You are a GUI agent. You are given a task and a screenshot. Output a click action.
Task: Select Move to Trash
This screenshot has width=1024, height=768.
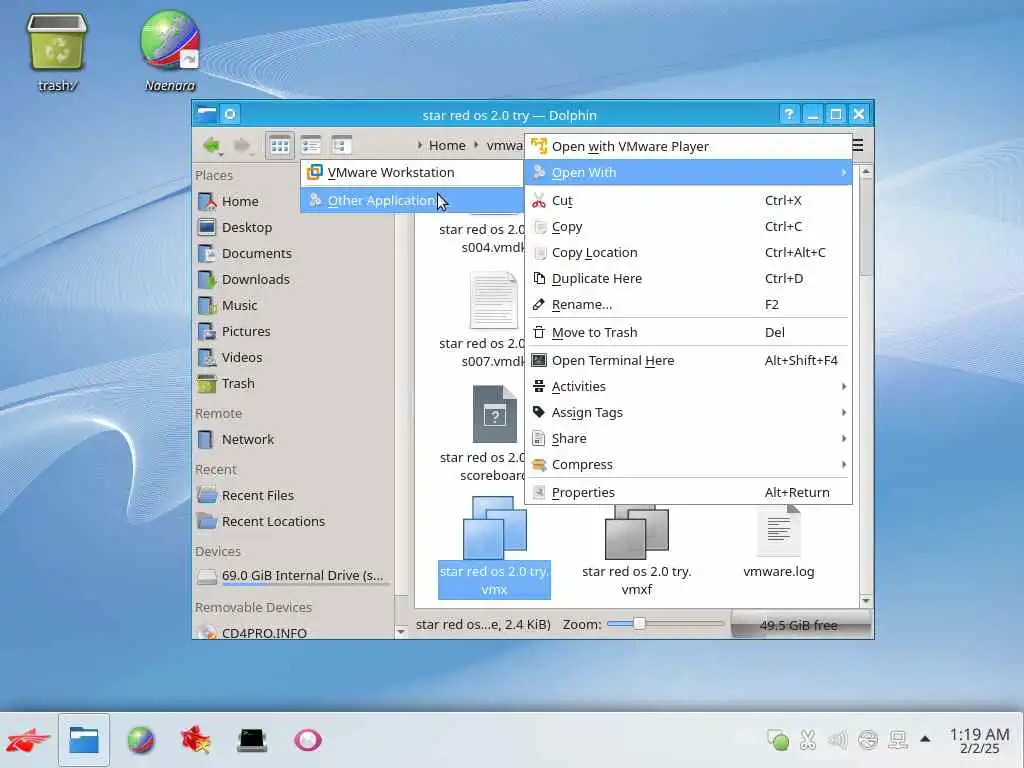(x=688, y=332)
